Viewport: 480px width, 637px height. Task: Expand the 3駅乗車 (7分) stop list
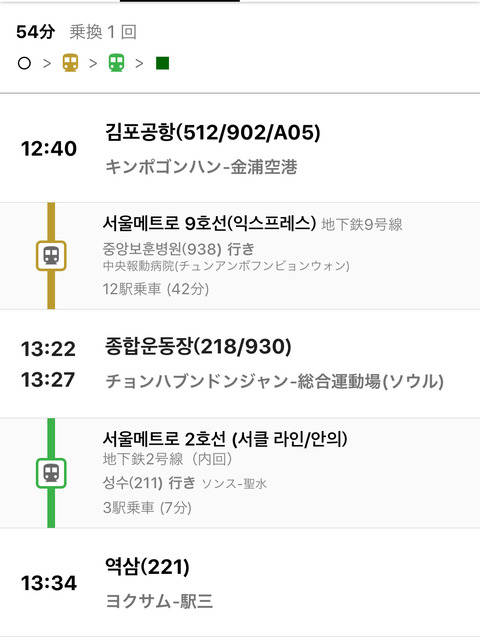[x=147, y=508]
